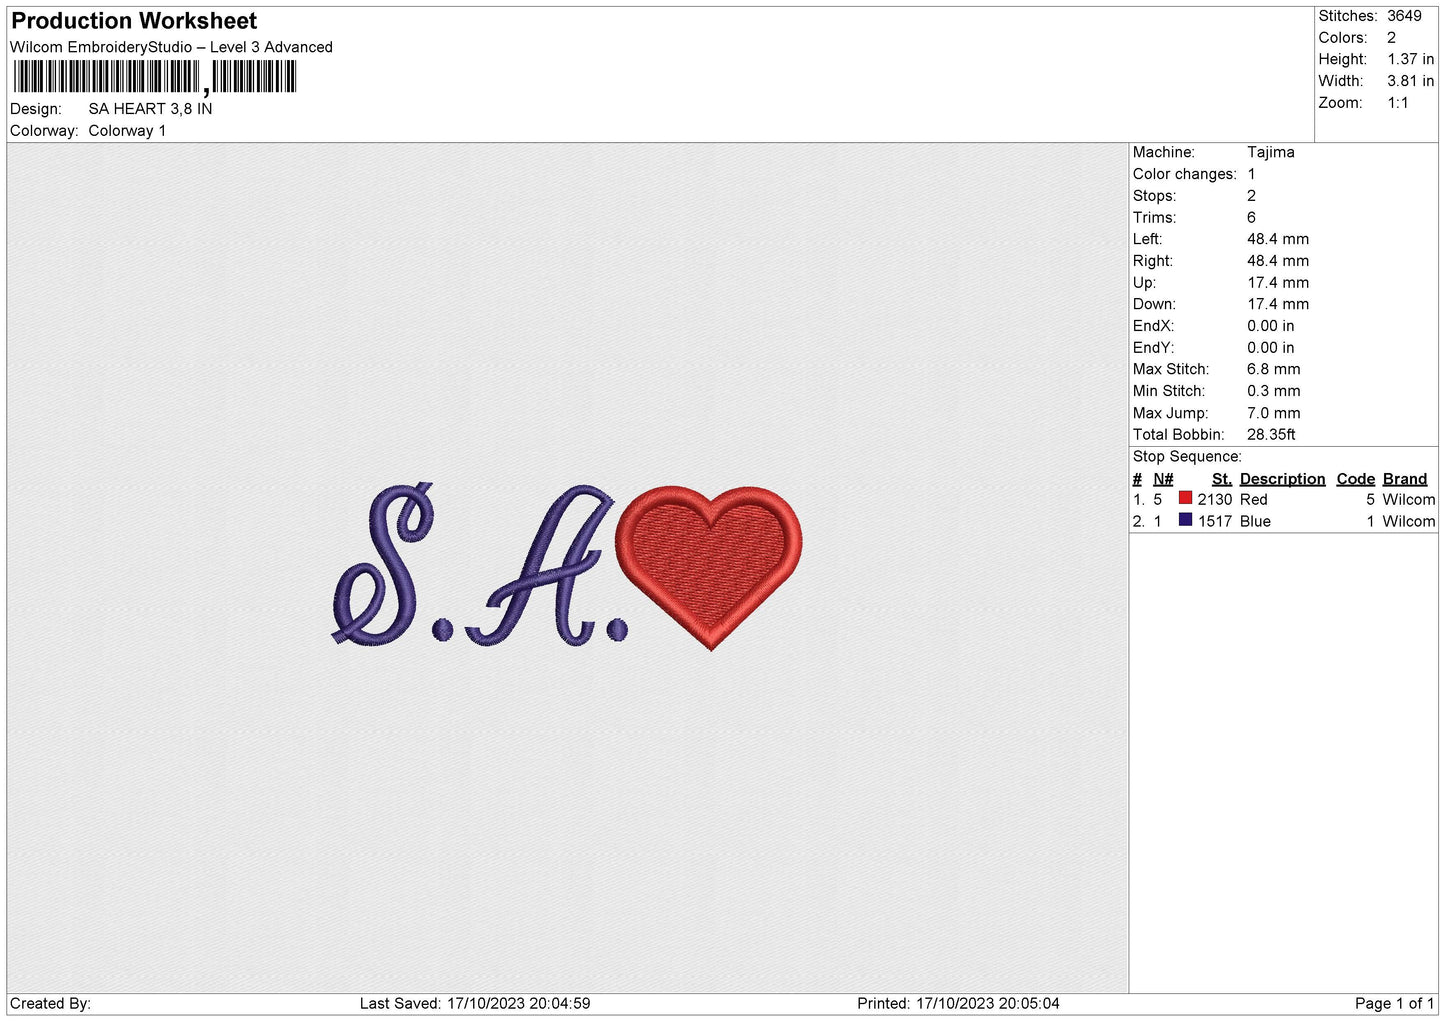This screenshot has height=1021, width=1445.
Task: Click the embroidered letter A in the design
Action: coord(538,565)
